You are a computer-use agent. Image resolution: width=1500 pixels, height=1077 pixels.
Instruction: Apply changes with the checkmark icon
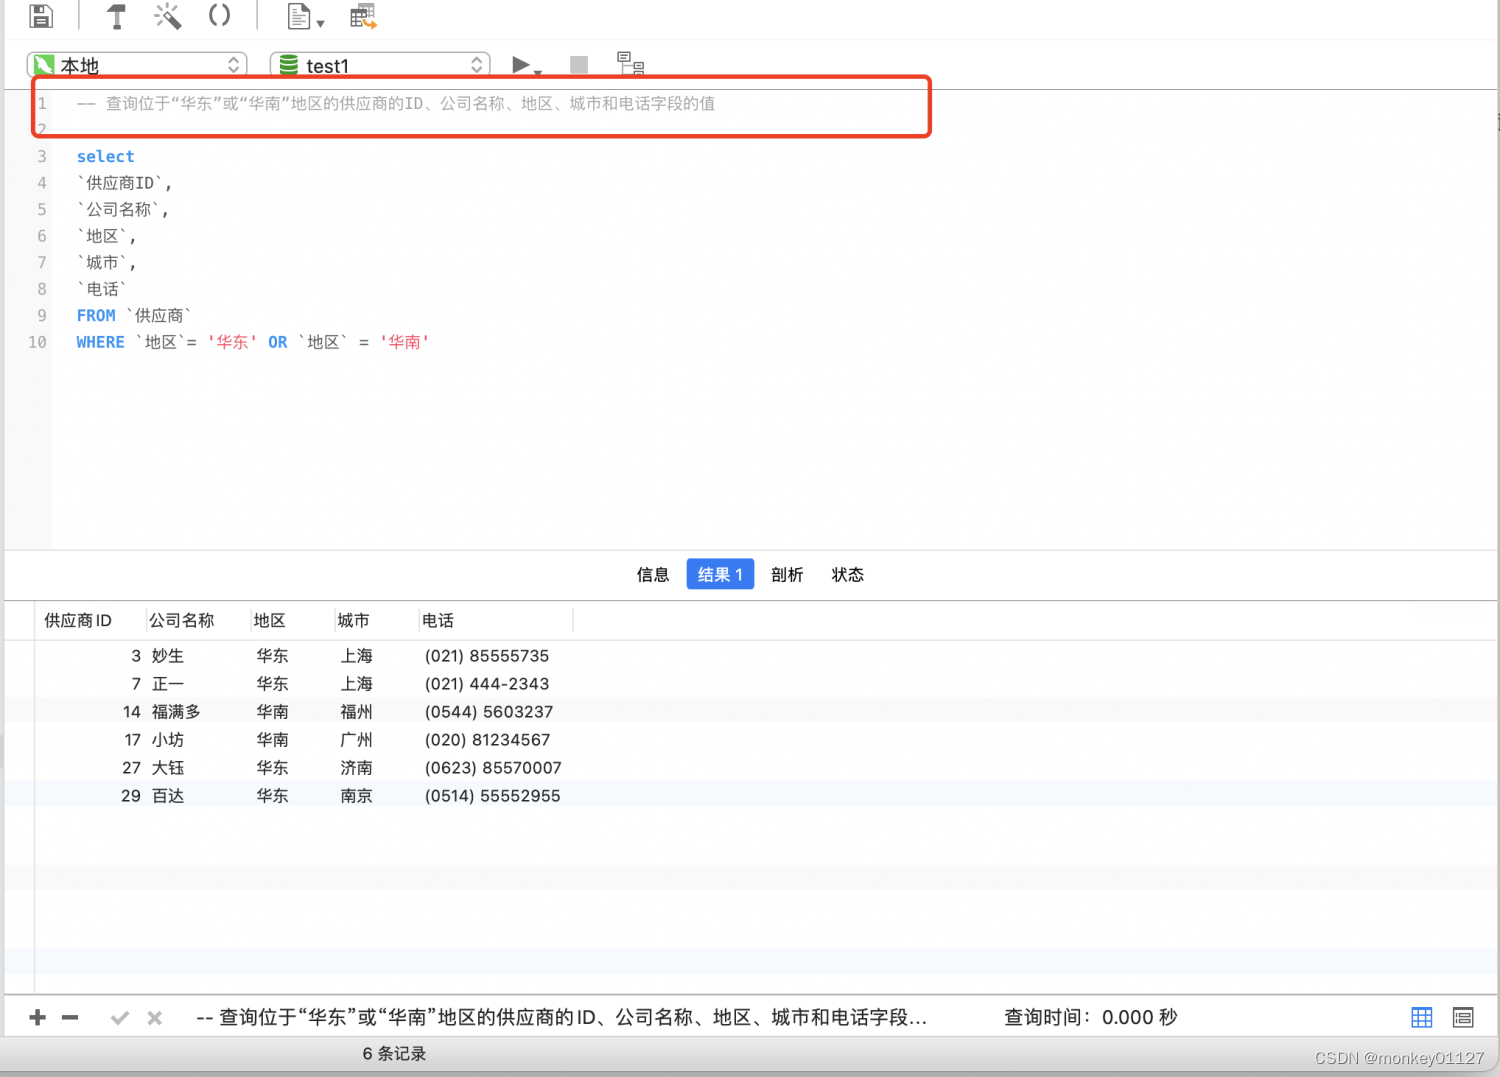(120, 1018)
